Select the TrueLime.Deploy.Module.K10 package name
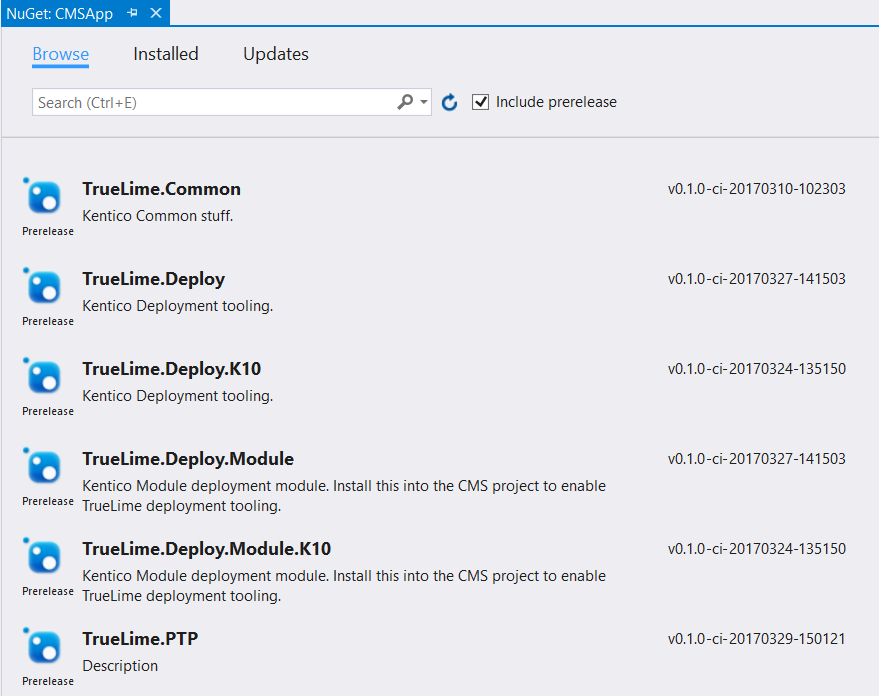 point(206,549)
